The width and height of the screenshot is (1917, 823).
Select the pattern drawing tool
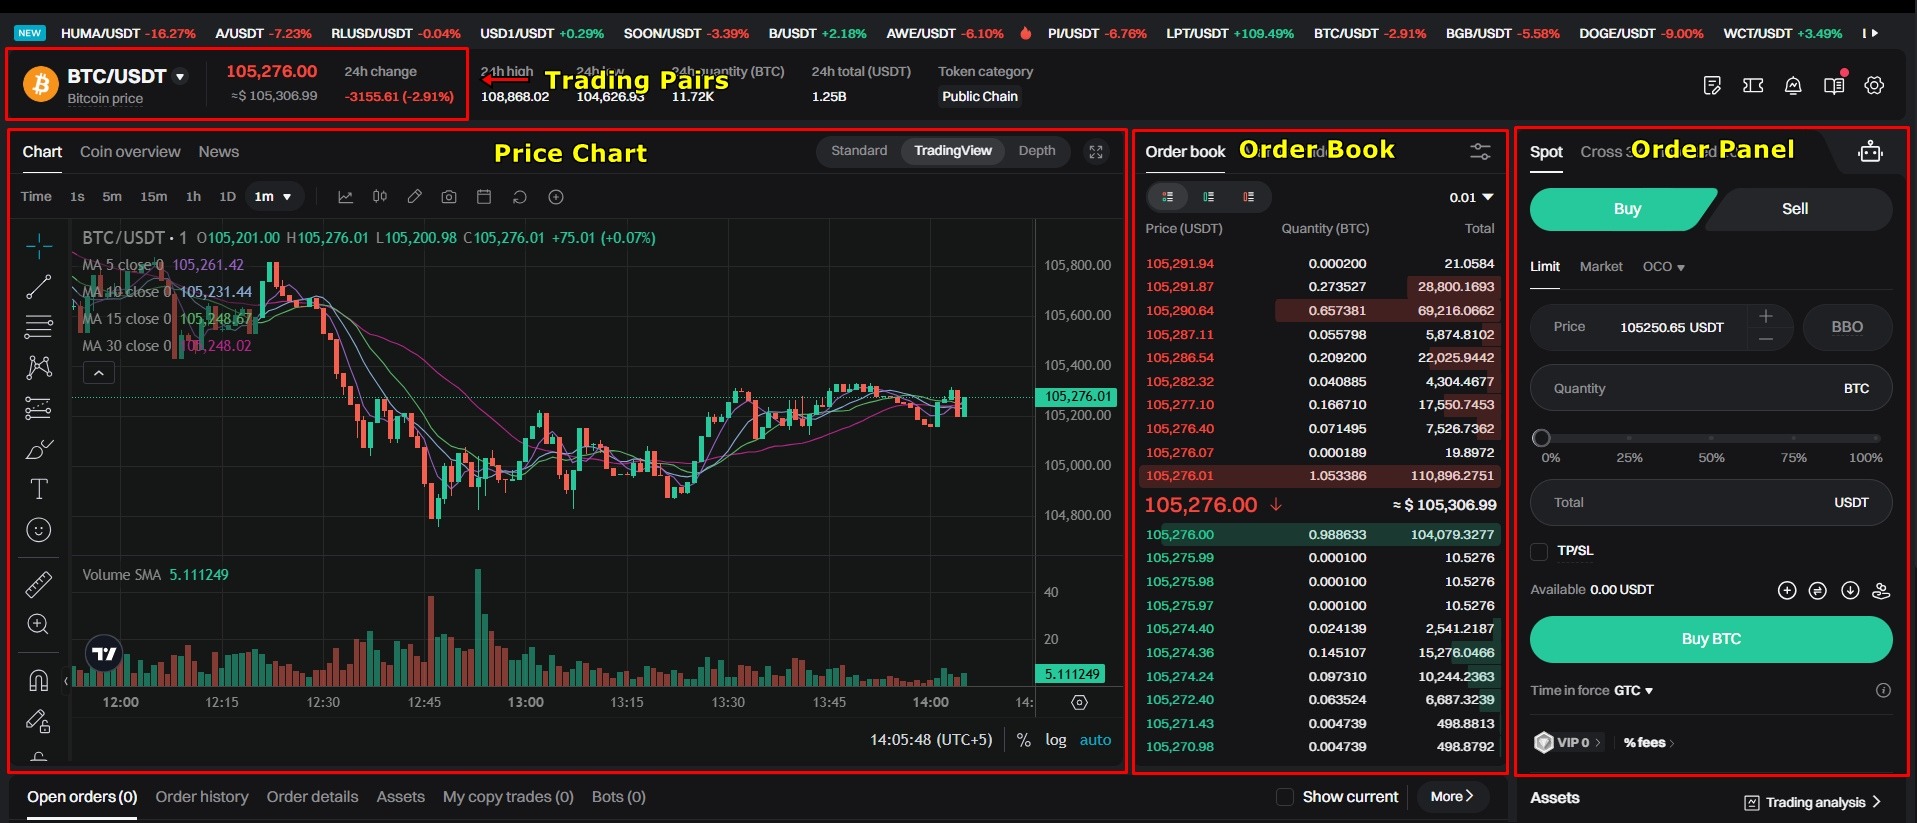pos(39,367)
